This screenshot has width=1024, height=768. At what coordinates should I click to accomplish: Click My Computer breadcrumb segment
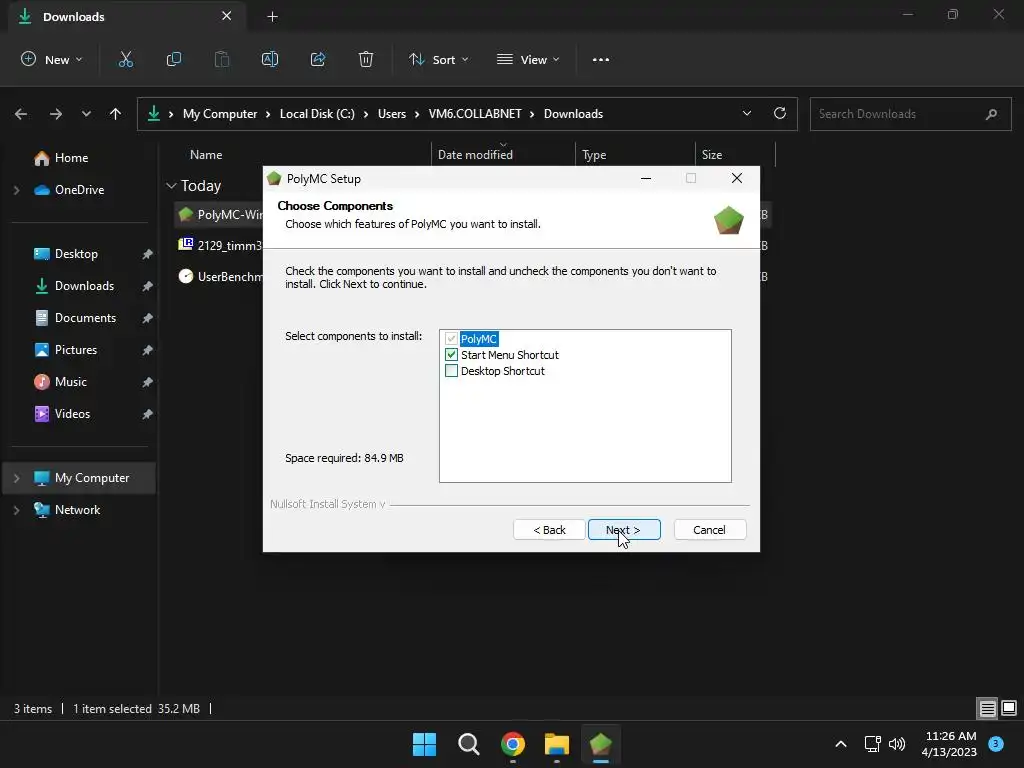point(220,114)
